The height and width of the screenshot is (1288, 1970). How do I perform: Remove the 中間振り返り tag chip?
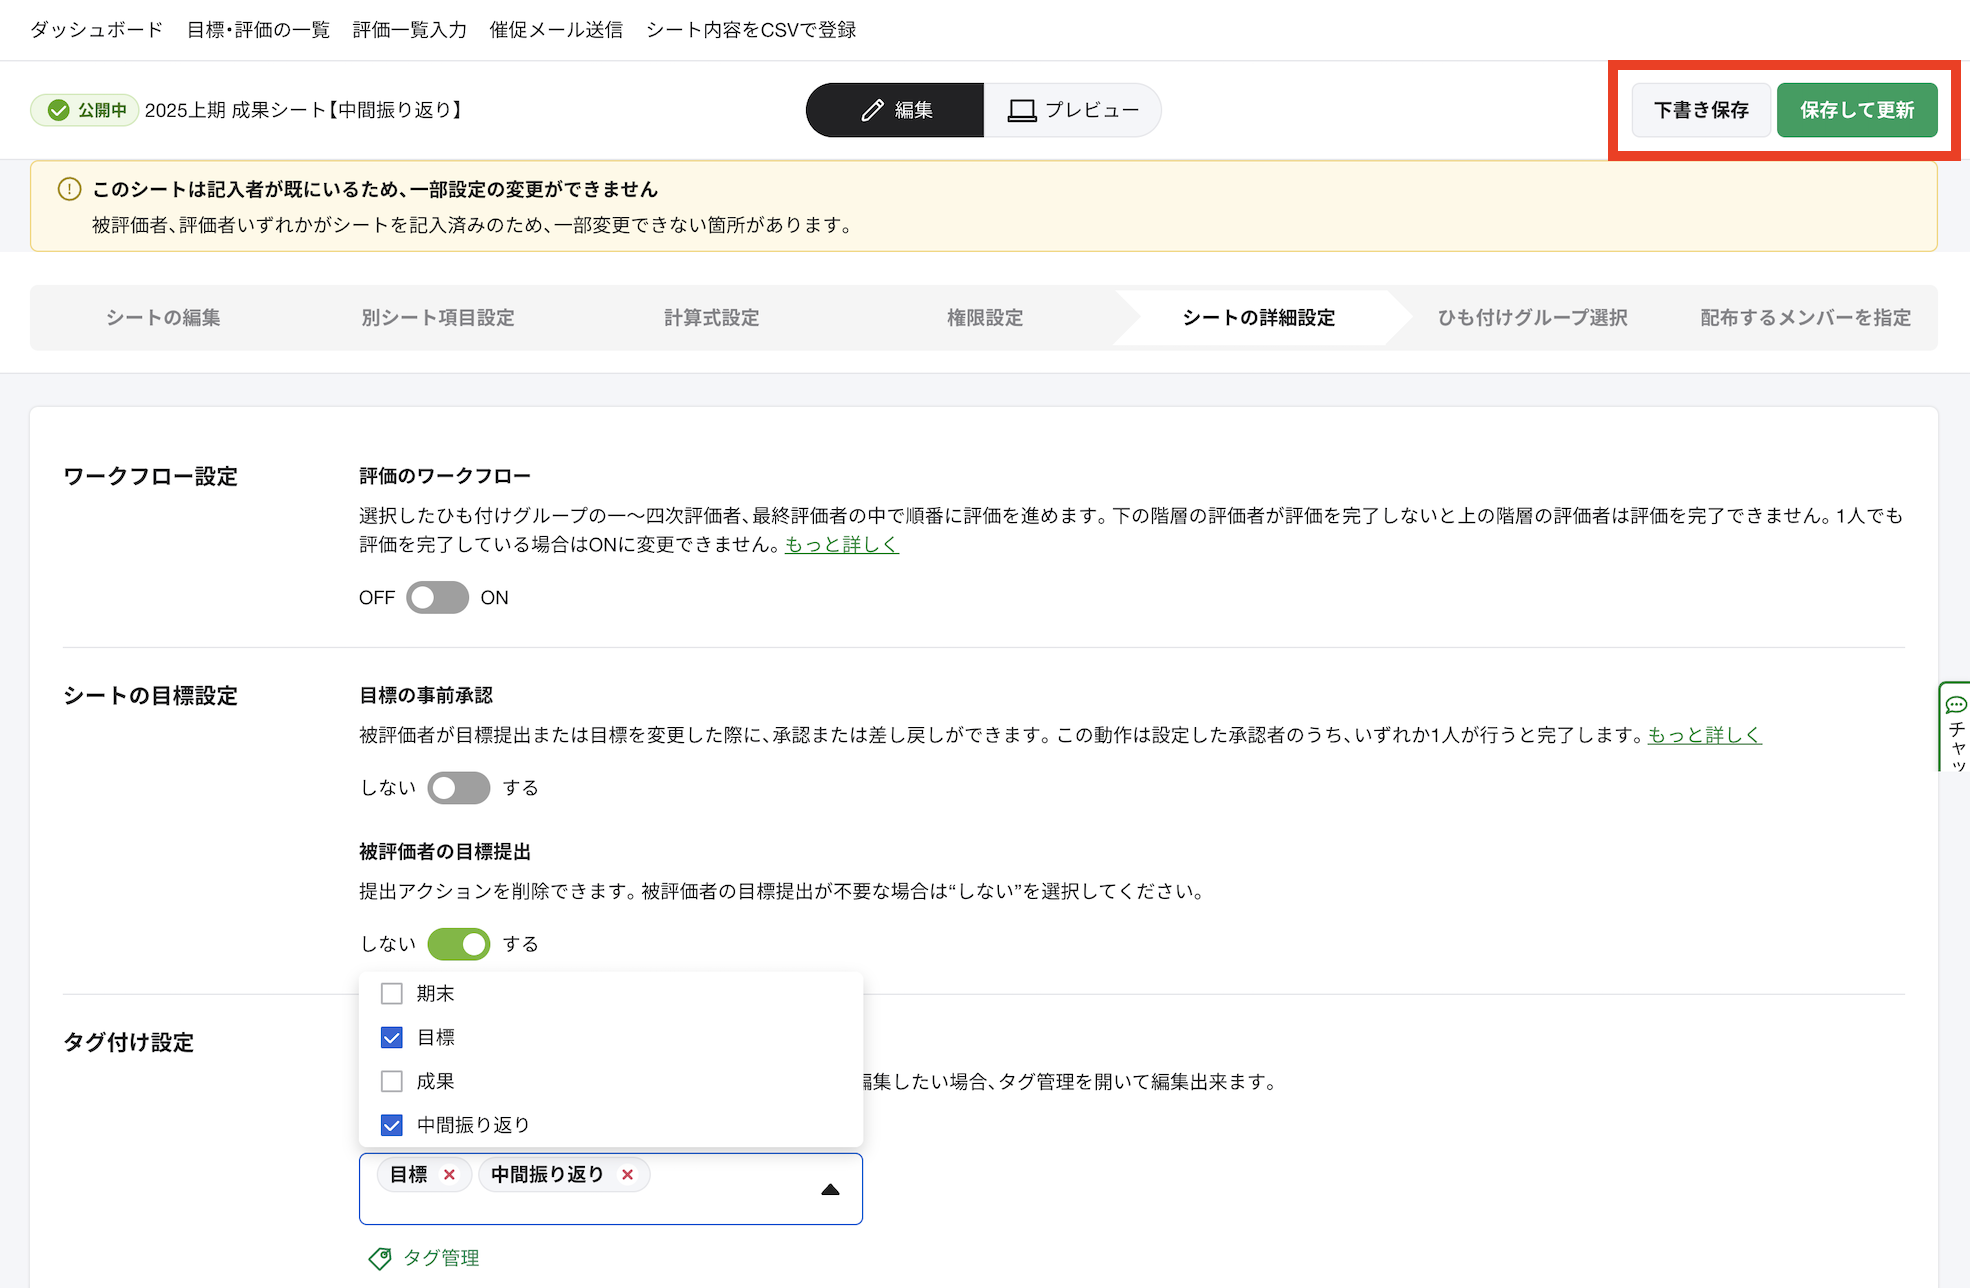click(x=627, y=1175)
